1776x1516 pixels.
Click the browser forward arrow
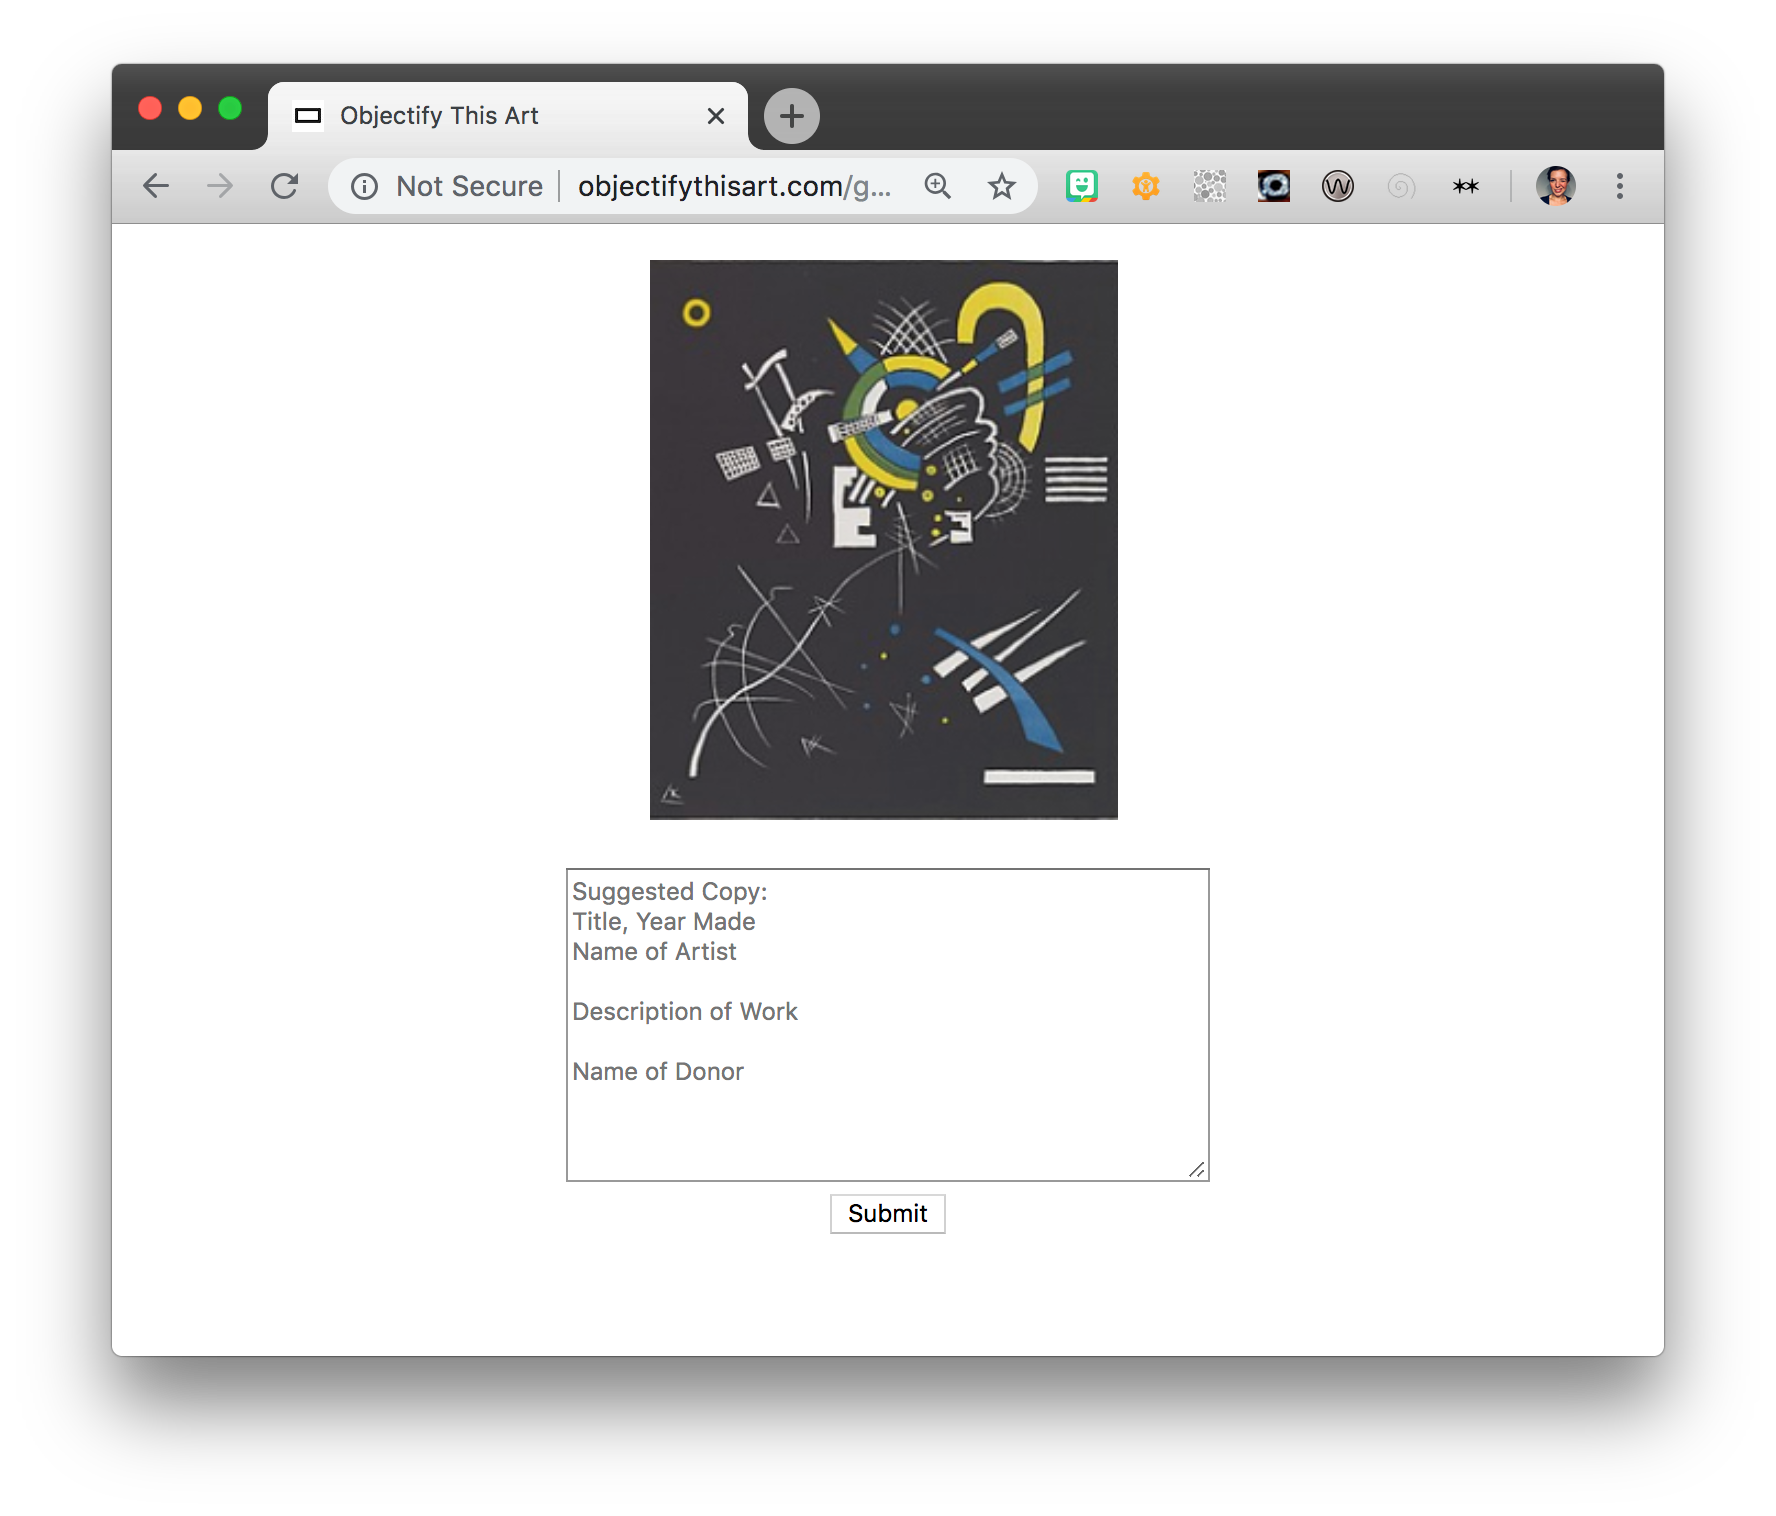[x=220, y=186]
